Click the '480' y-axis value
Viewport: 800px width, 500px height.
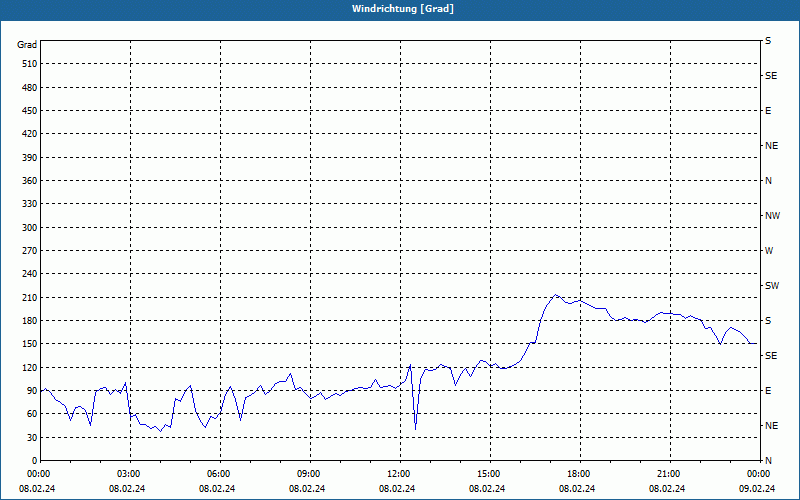30,88
